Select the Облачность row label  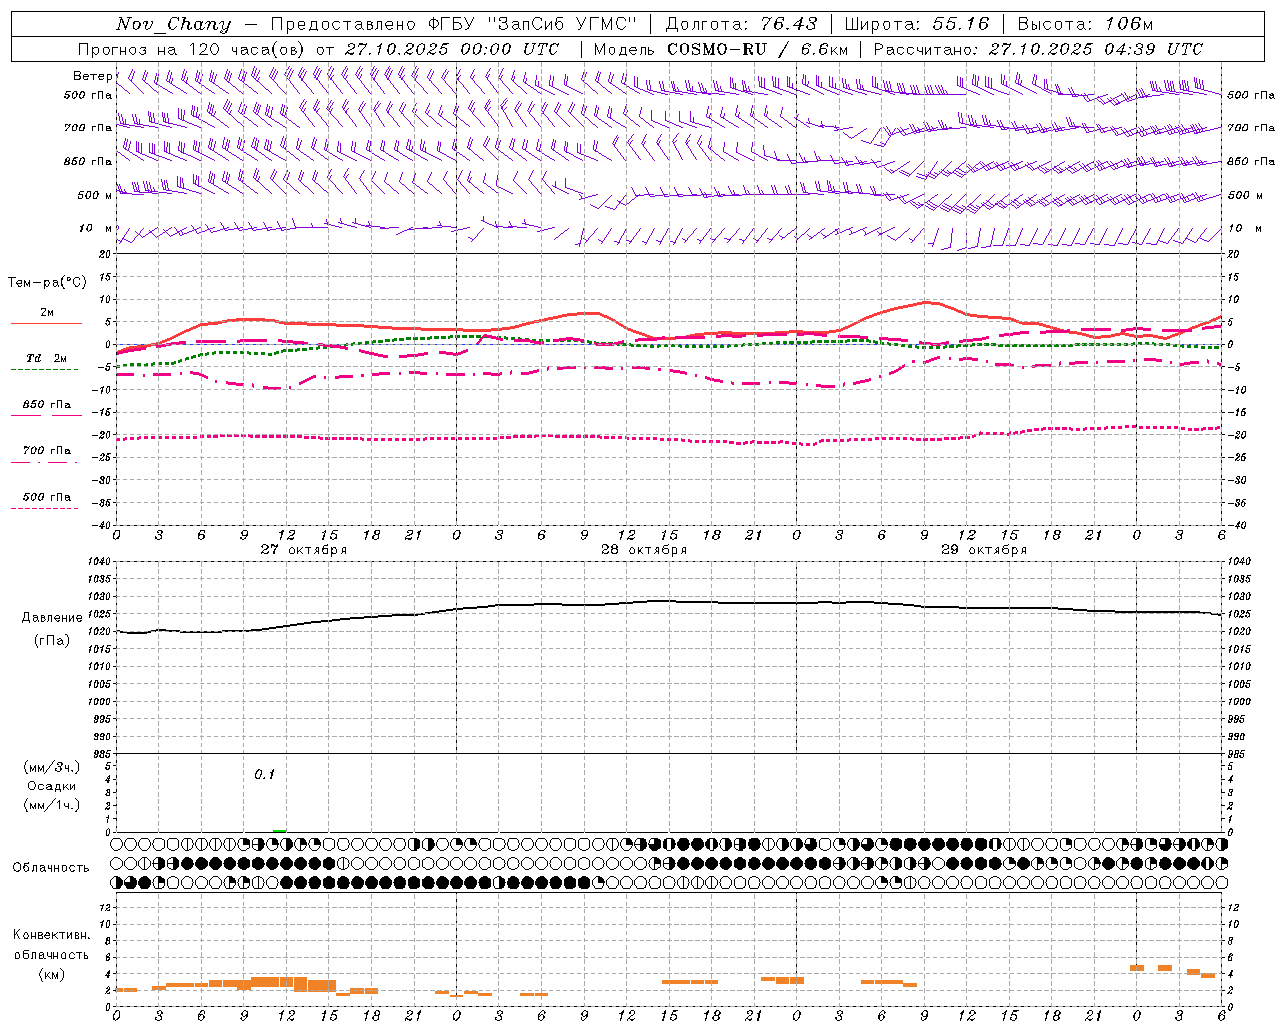pos(51,868)
